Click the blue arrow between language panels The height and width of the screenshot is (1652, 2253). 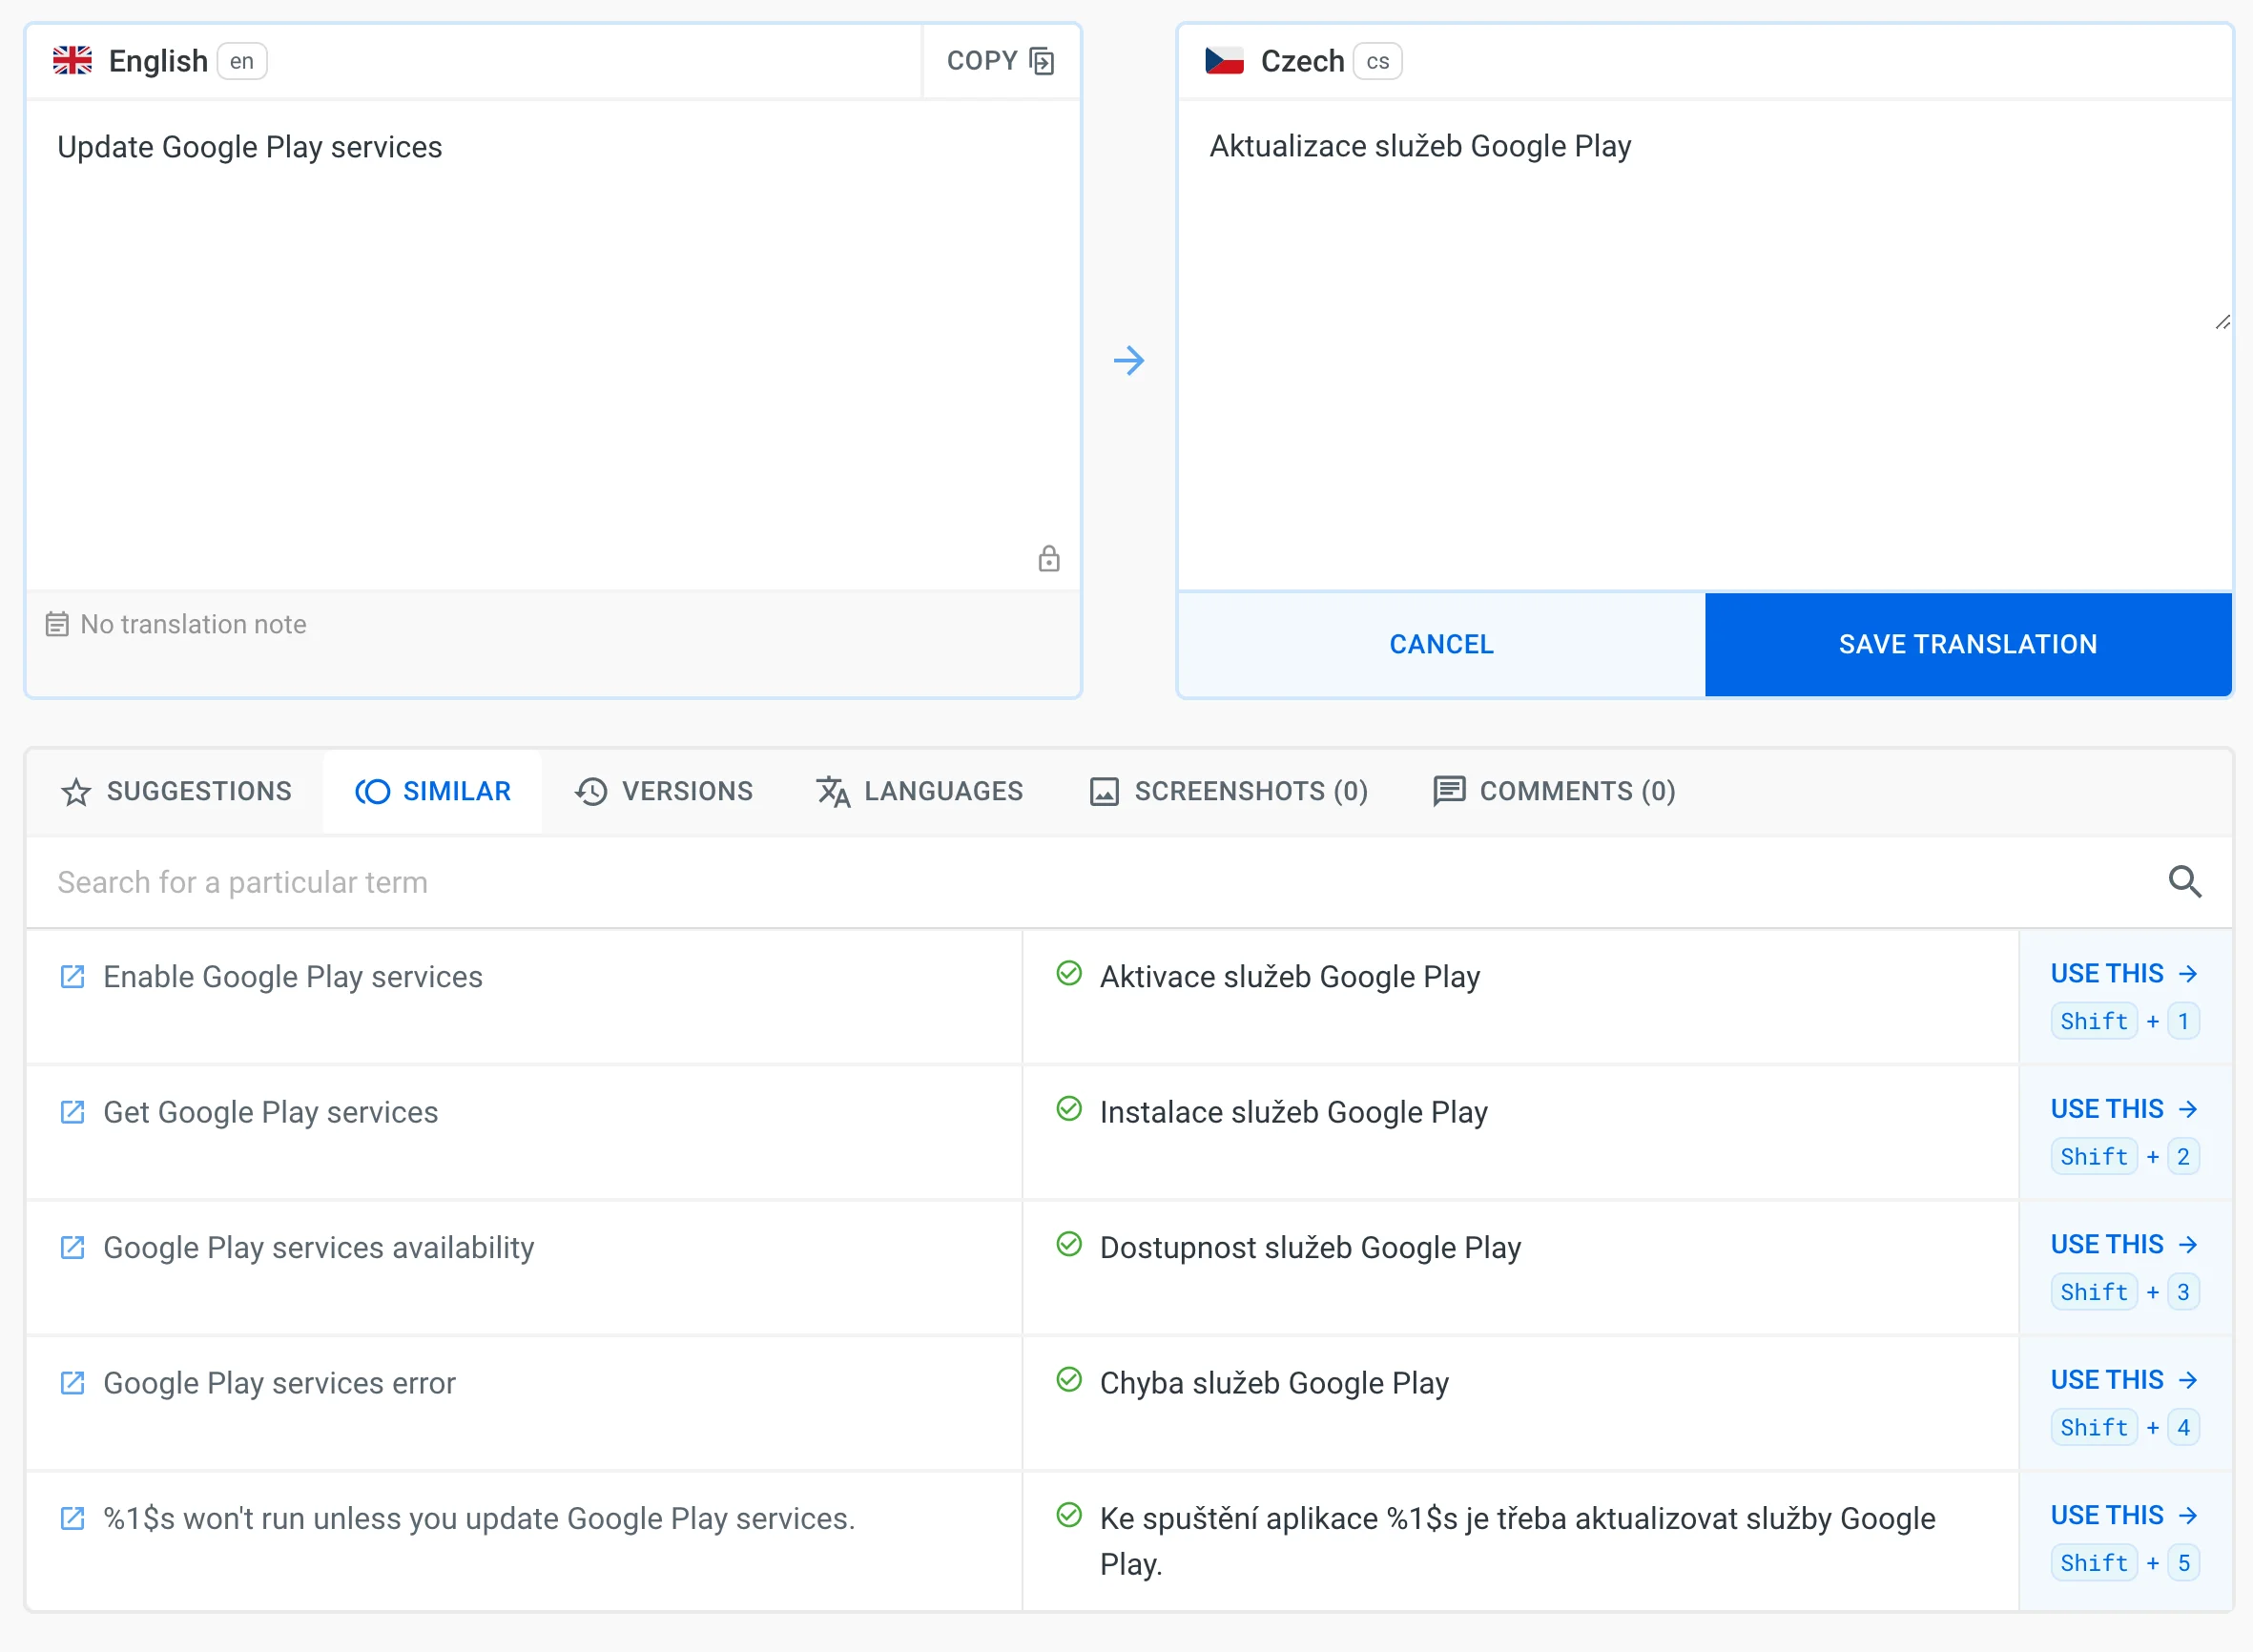1128,361
